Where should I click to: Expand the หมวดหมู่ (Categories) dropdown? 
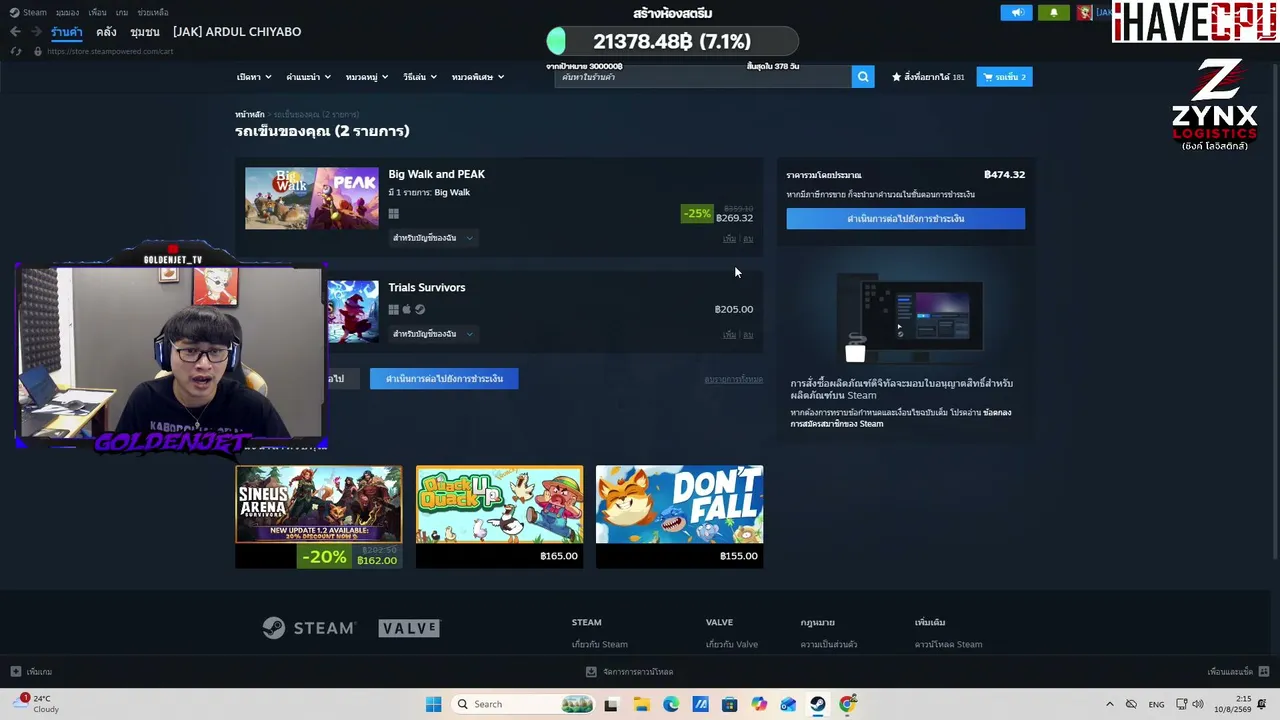pos(367,77)
